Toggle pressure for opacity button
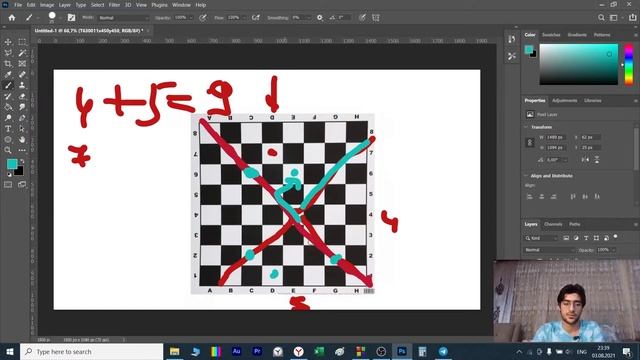 pyautogui.click(x=202, y=18)
